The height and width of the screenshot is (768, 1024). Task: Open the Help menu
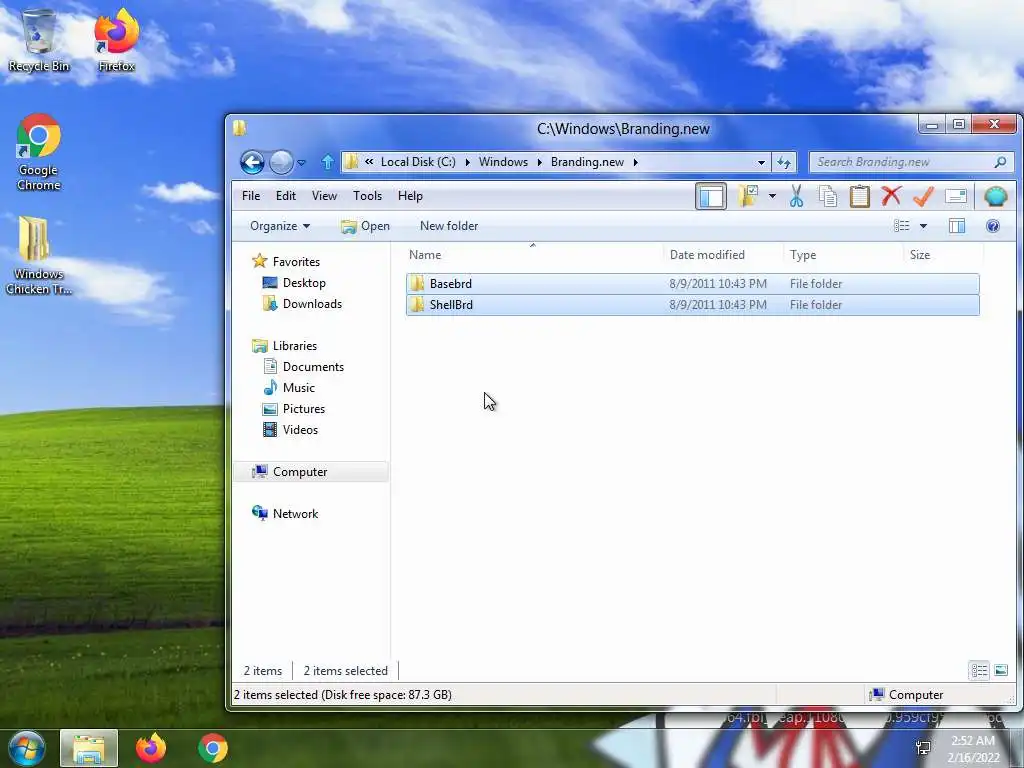(x=410, y=196)
